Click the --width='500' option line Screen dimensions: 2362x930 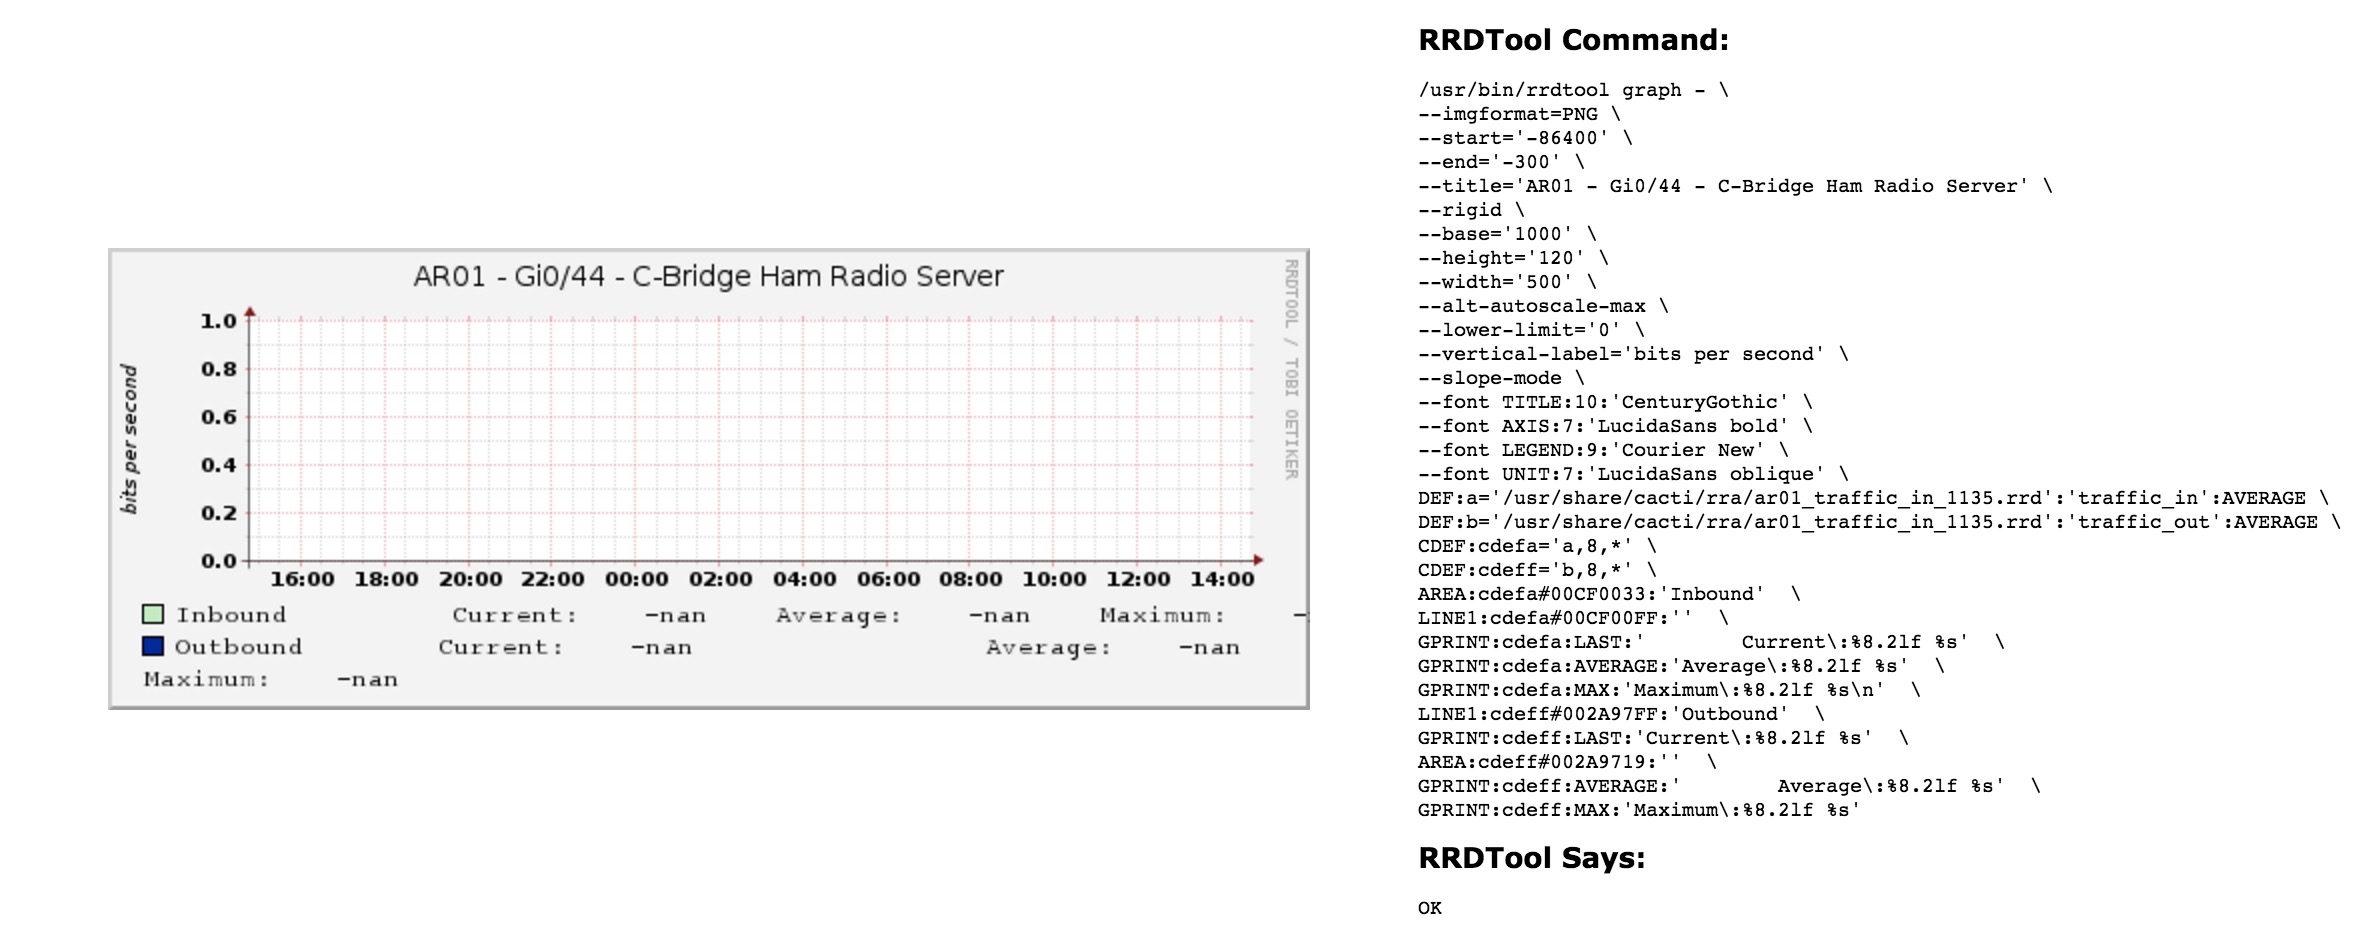click(1507, 282)
